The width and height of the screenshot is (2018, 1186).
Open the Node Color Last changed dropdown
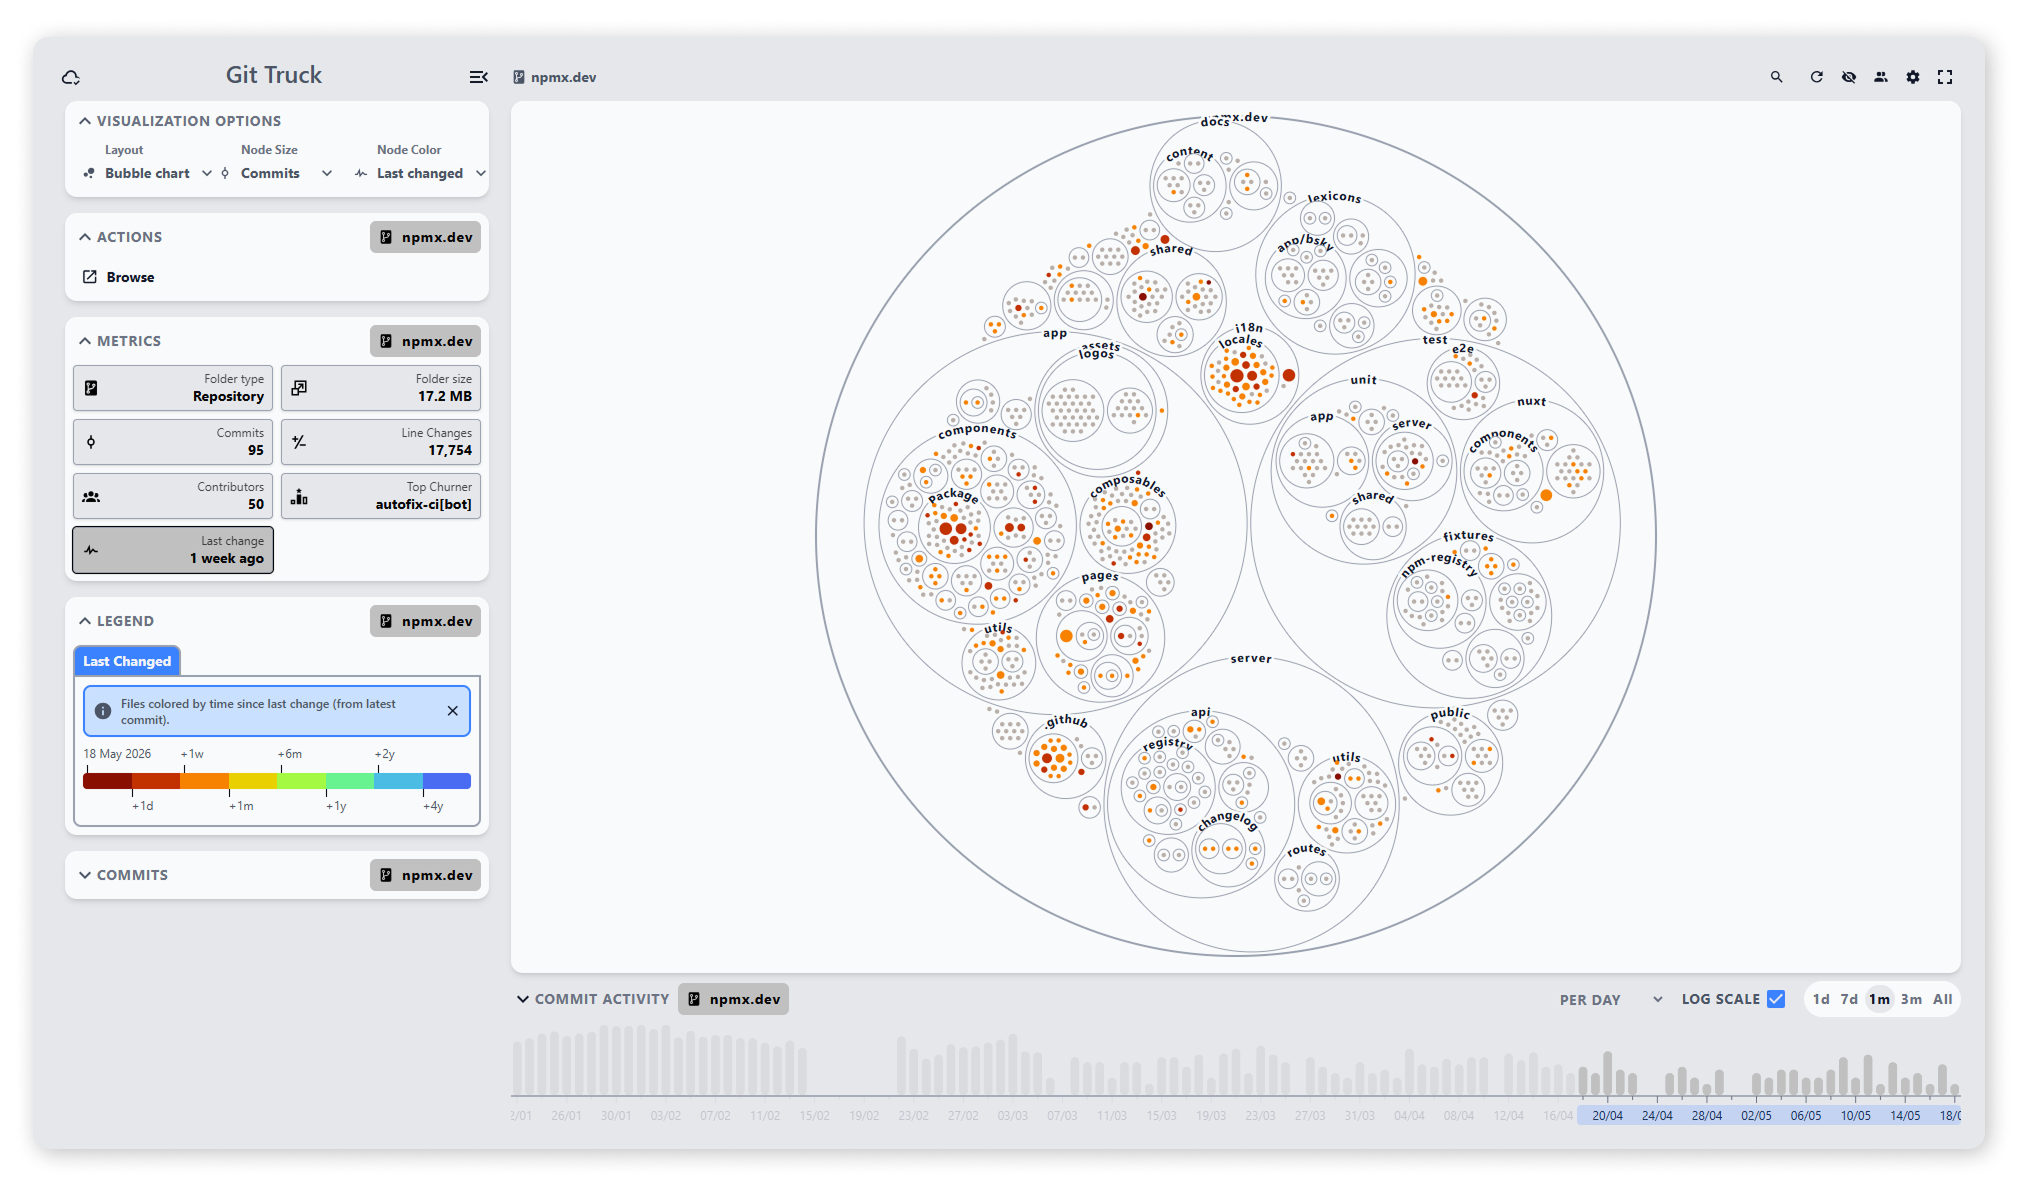pyautogui.click(x=421, y=173)
